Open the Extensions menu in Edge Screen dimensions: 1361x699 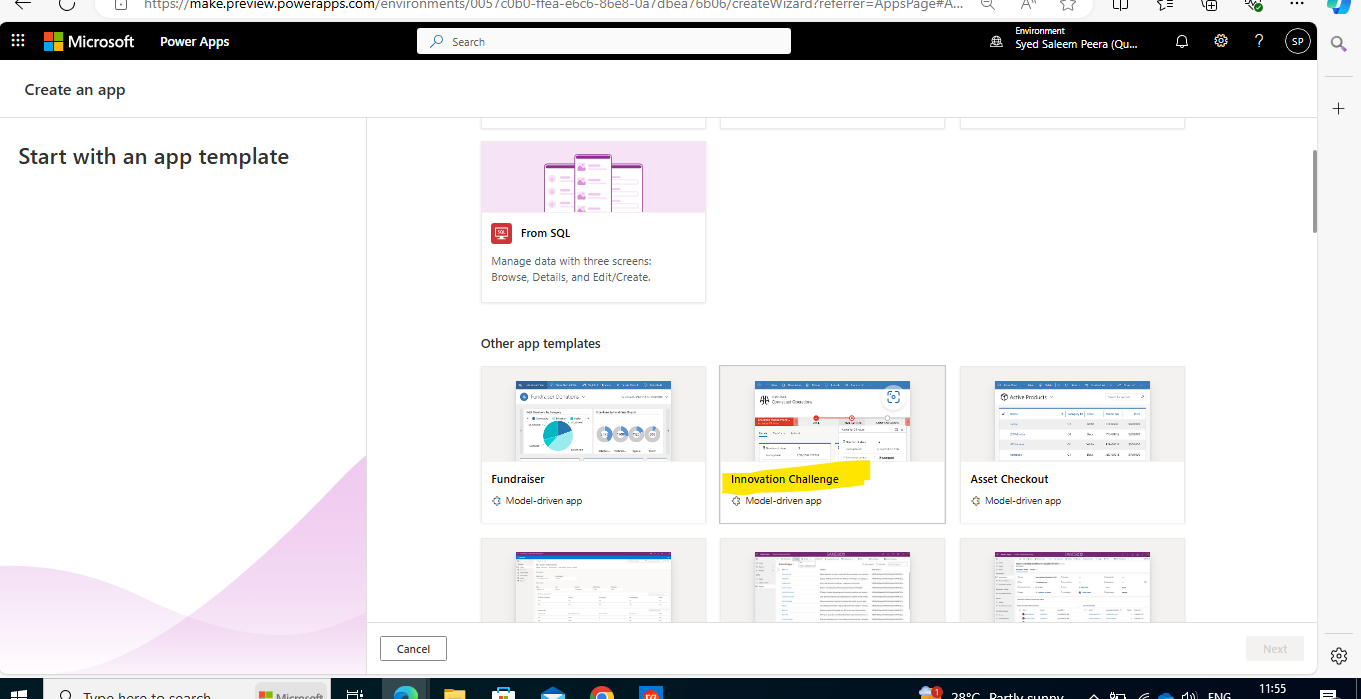1209,6
